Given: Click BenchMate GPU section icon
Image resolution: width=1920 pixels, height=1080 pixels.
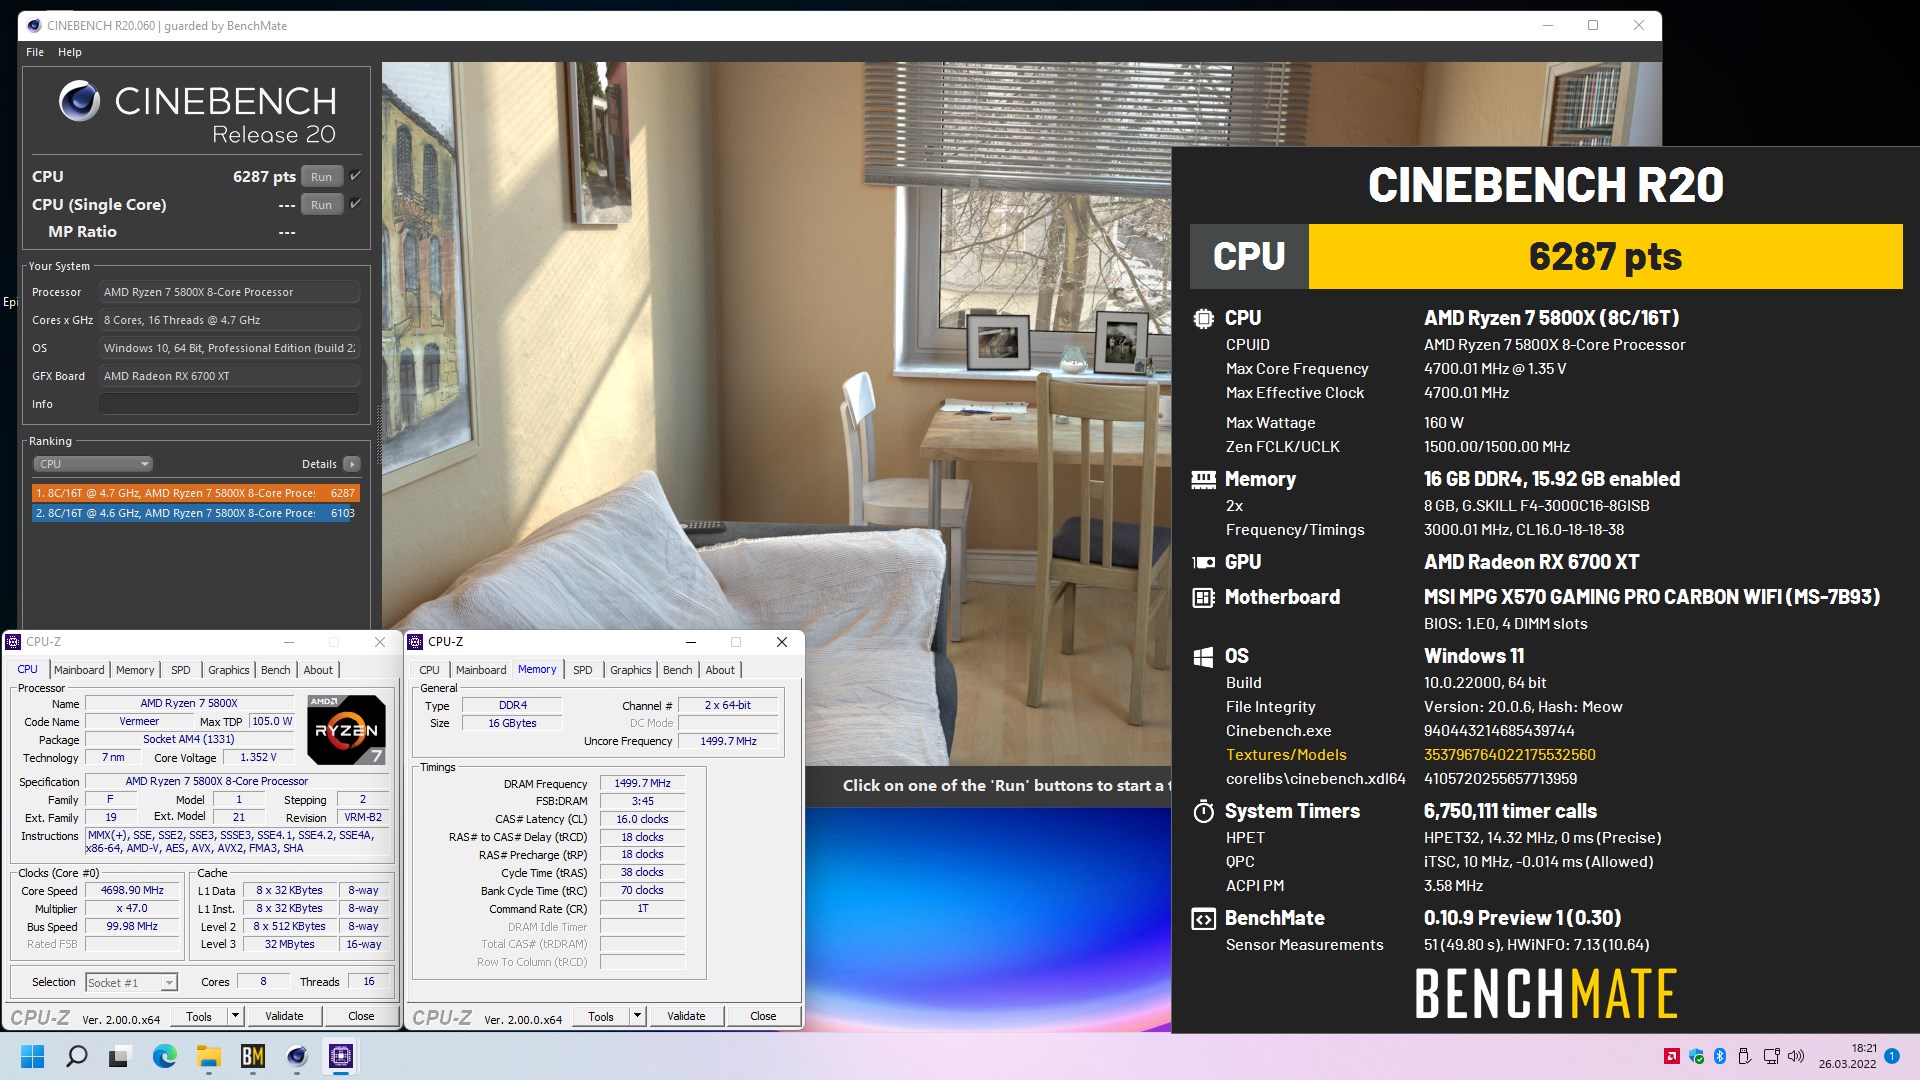Looking at the screenshot, I should [1204, 563].
